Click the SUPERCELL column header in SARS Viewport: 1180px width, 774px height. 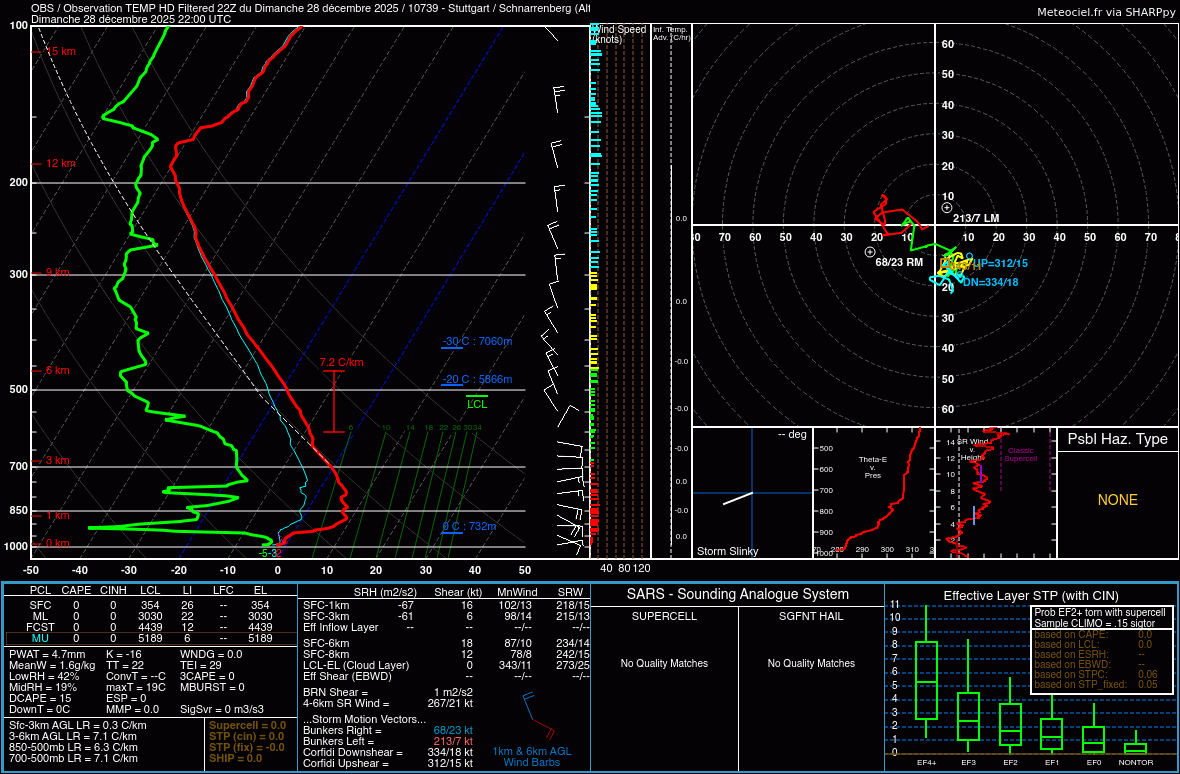(x=664, y=616)
